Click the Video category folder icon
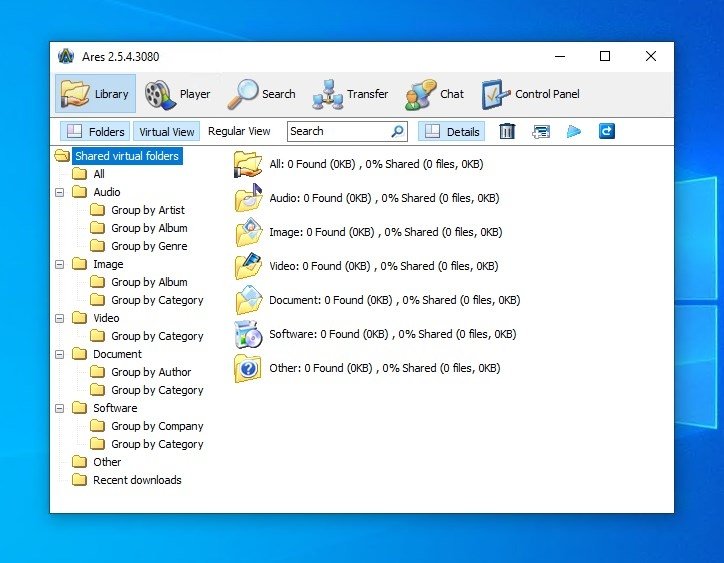Screen dimensions: 724x563 click(248, 266)
